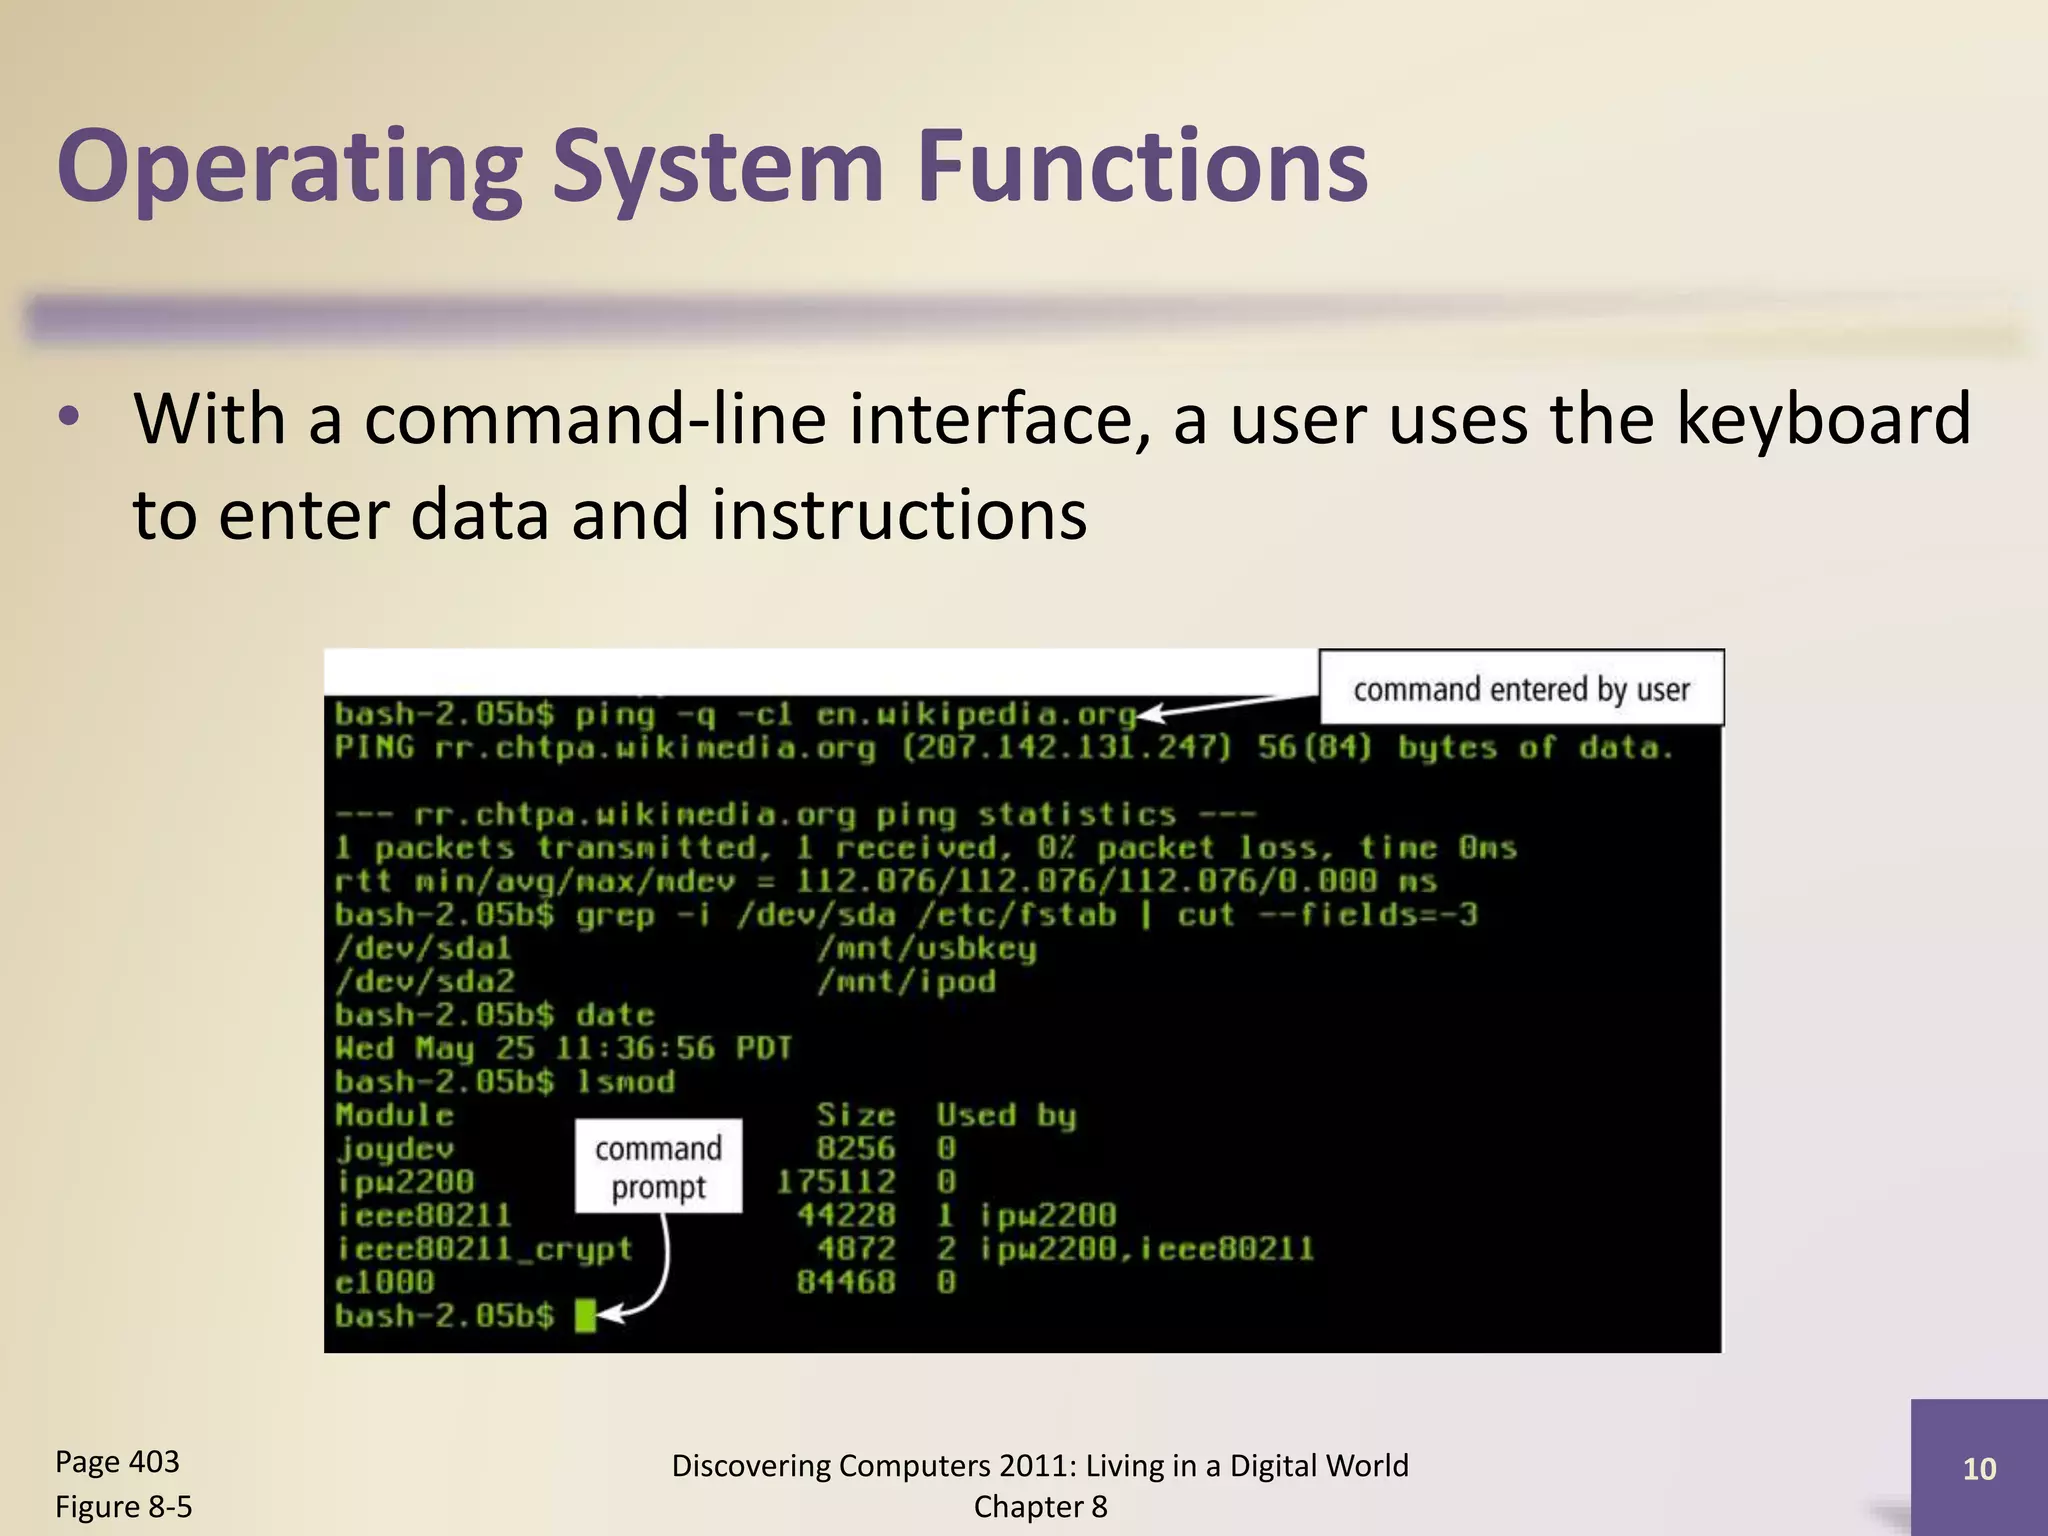Click the "Discovering Computers 2011" footer title

1040,1465
